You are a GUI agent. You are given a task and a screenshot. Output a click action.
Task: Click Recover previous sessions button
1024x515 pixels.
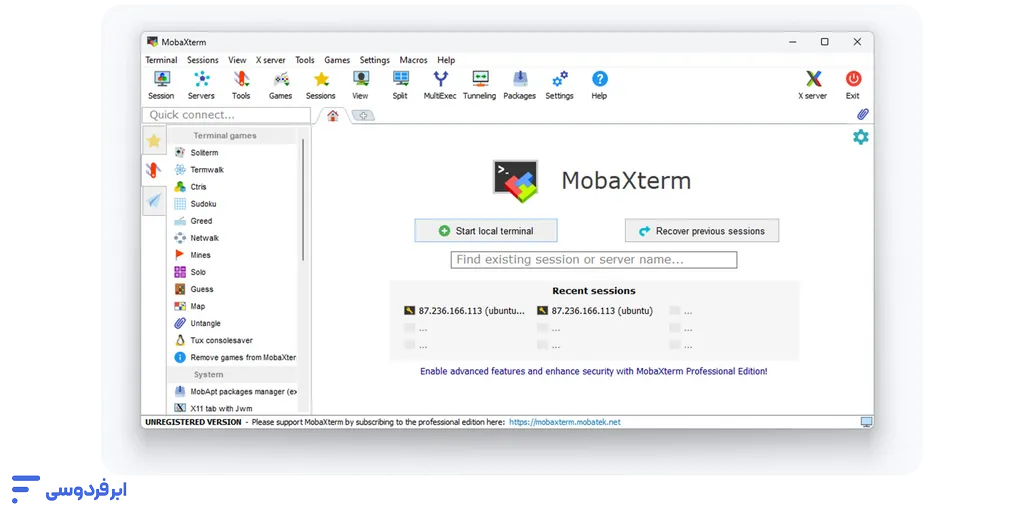point(702,230)
